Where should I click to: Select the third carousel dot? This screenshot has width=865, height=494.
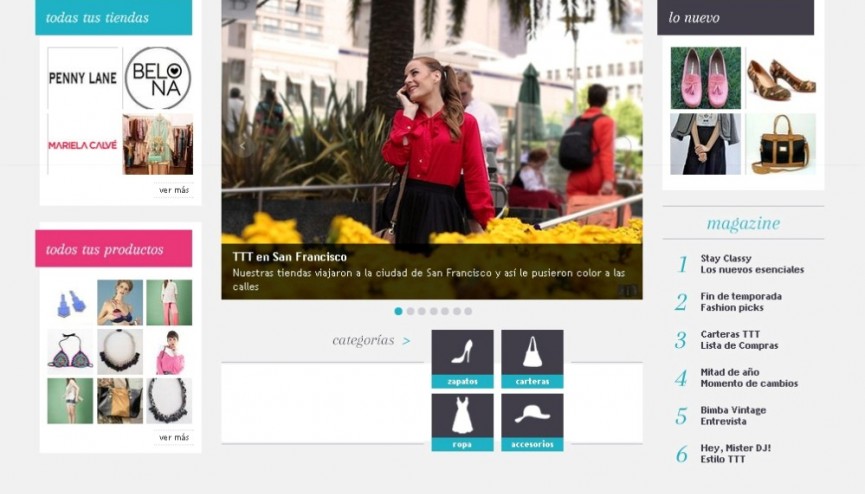point(422,311)
